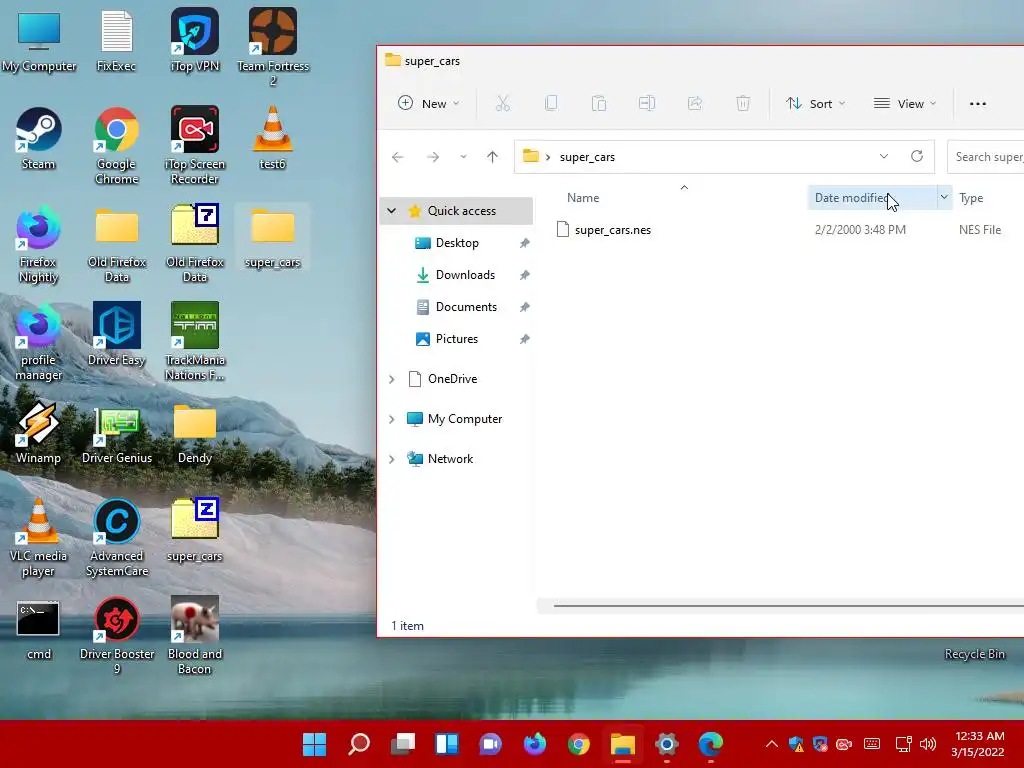The width and height of the screenshot is (1024, 768).
Task: Open the clock showing 12:33 AM
Action: click(978, 744)
